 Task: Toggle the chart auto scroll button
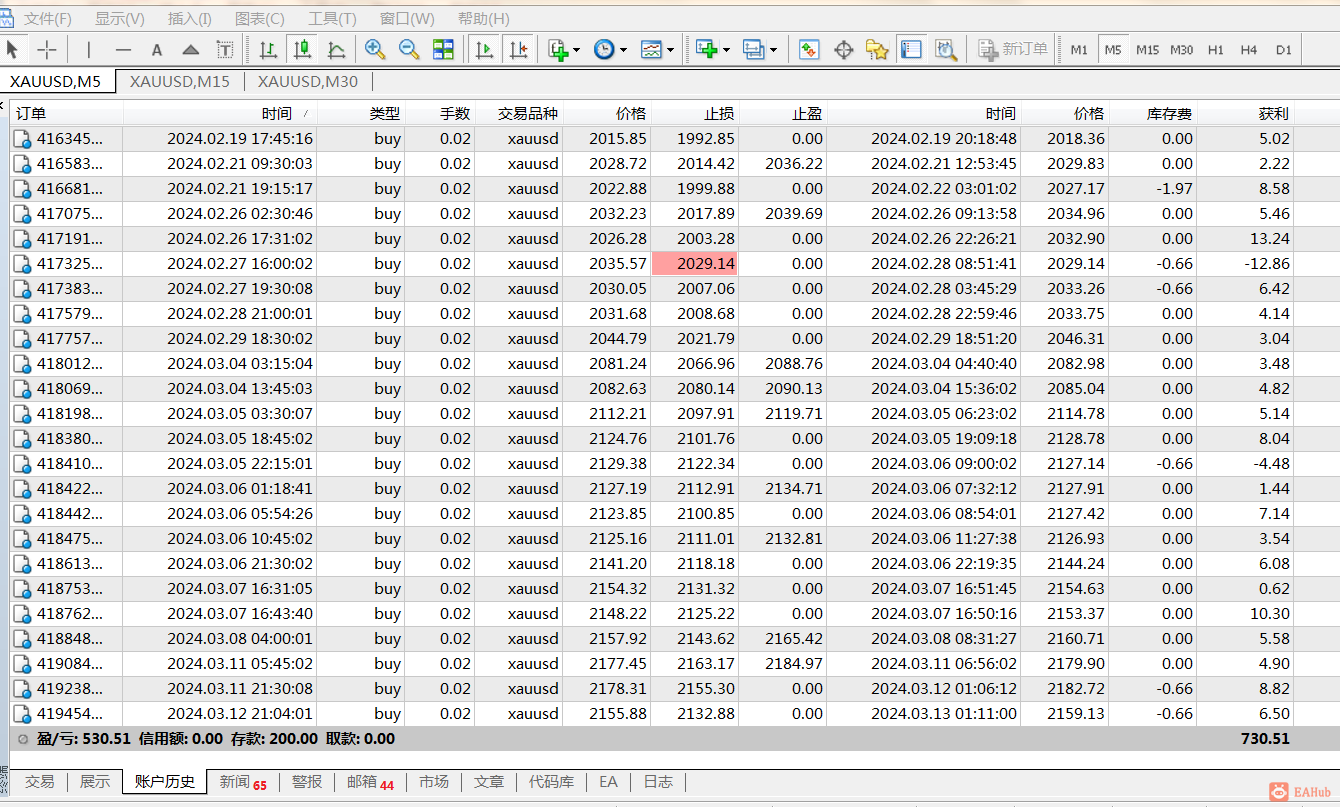484,49
